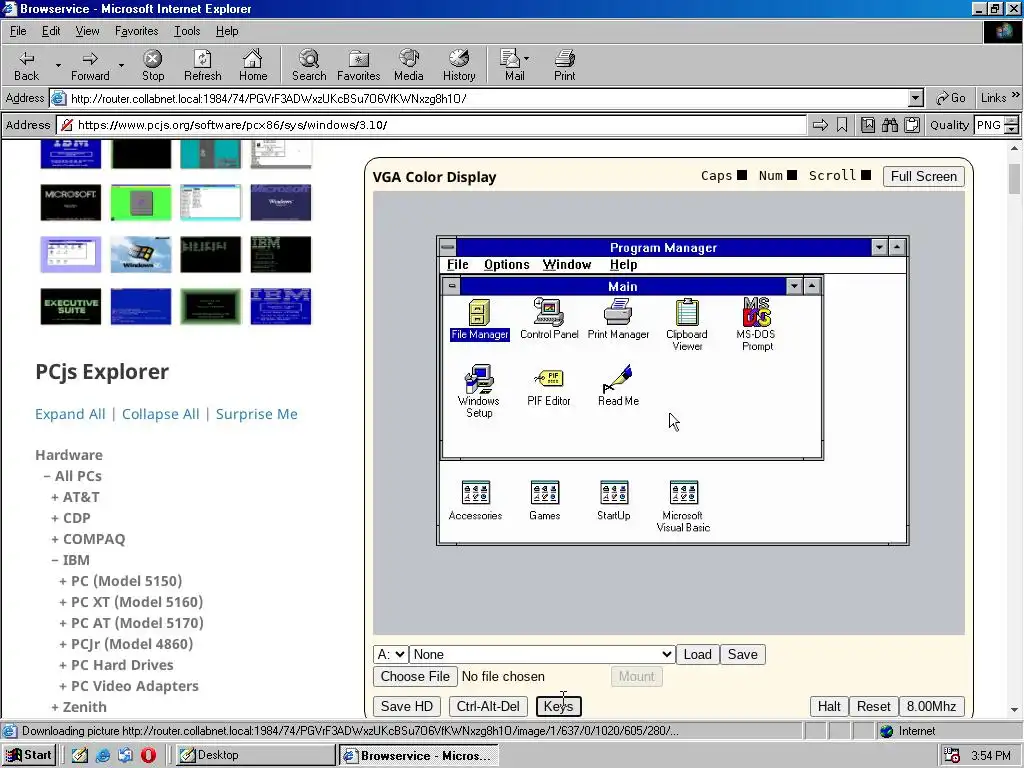The width and height of the screenshot is (1024, 768).
Task: Open File Manager icon in Main group
Action: tap(479, 319)
